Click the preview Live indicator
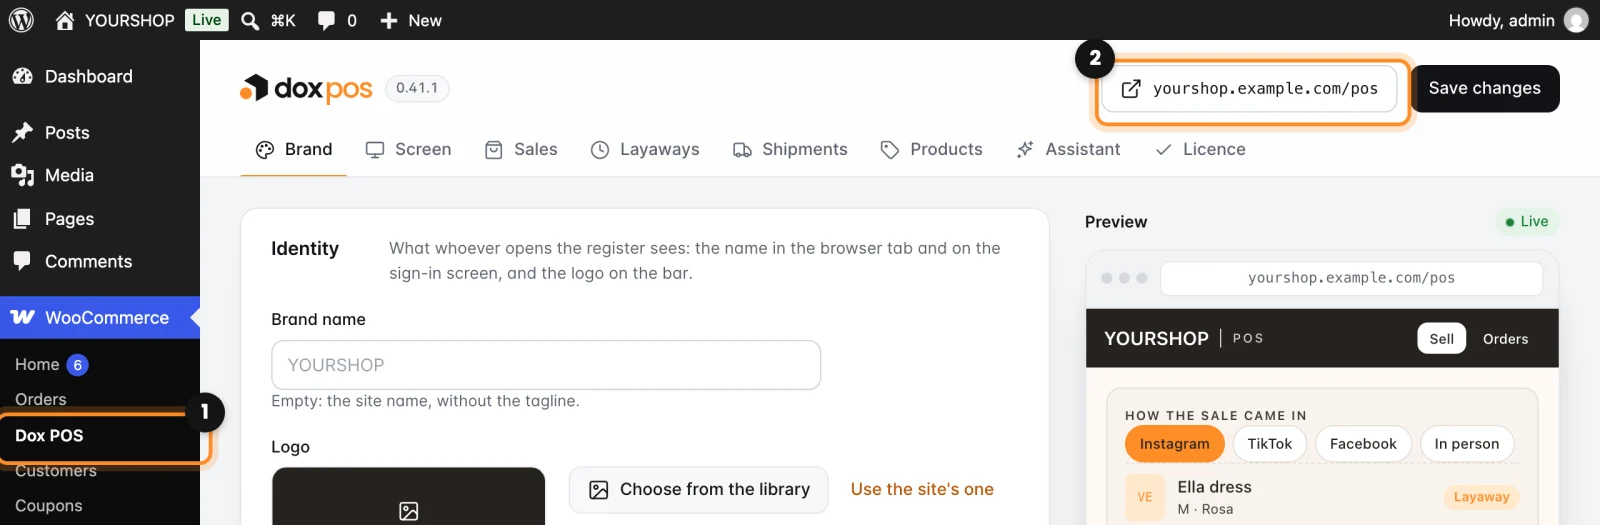The height and width of the screenshot is (525, 1600). [x=1526, y=221]
